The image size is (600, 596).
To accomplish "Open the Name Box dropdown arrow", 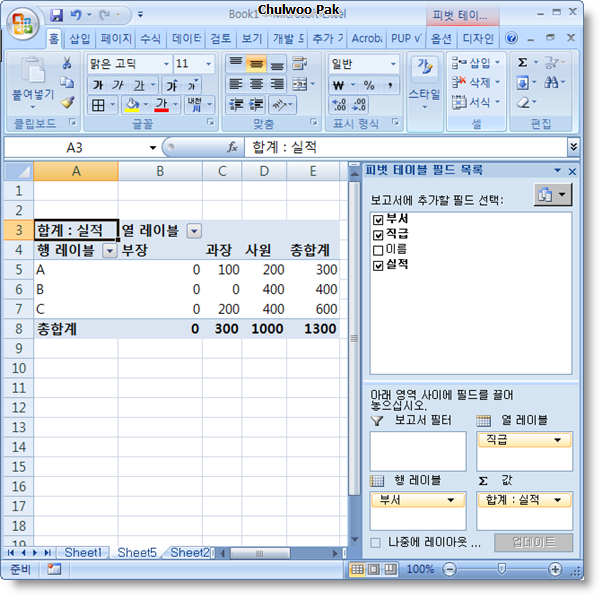I will coord(153,148).
